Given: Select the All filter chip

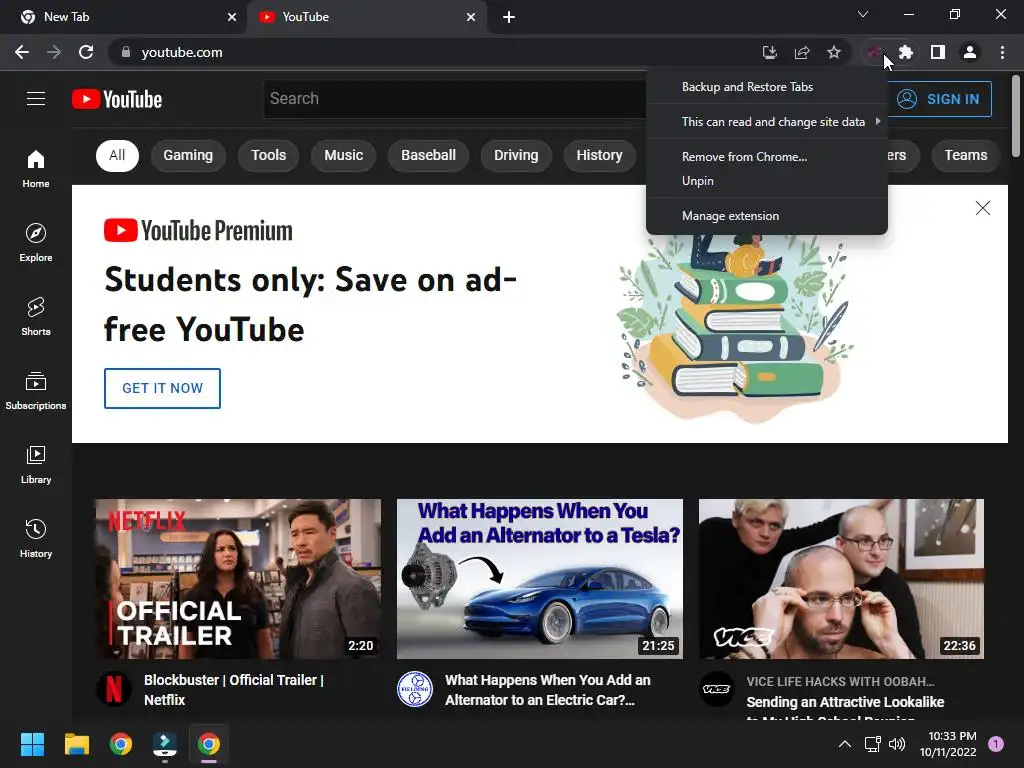Looking at the screenshot, I should (x=117, y=155).
